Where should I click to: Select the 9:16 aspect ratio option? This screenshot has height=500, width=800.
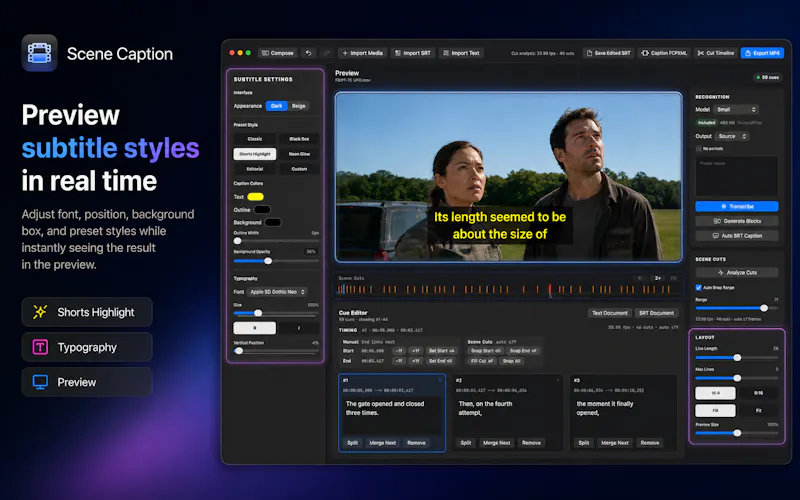(x=758, y=393)
